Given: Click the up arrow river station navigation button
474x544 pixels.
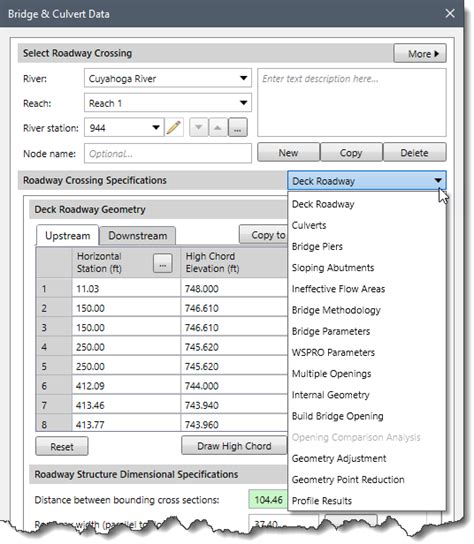Looking at the screenshot, I should pyautogui.click(x=218, y=127).
